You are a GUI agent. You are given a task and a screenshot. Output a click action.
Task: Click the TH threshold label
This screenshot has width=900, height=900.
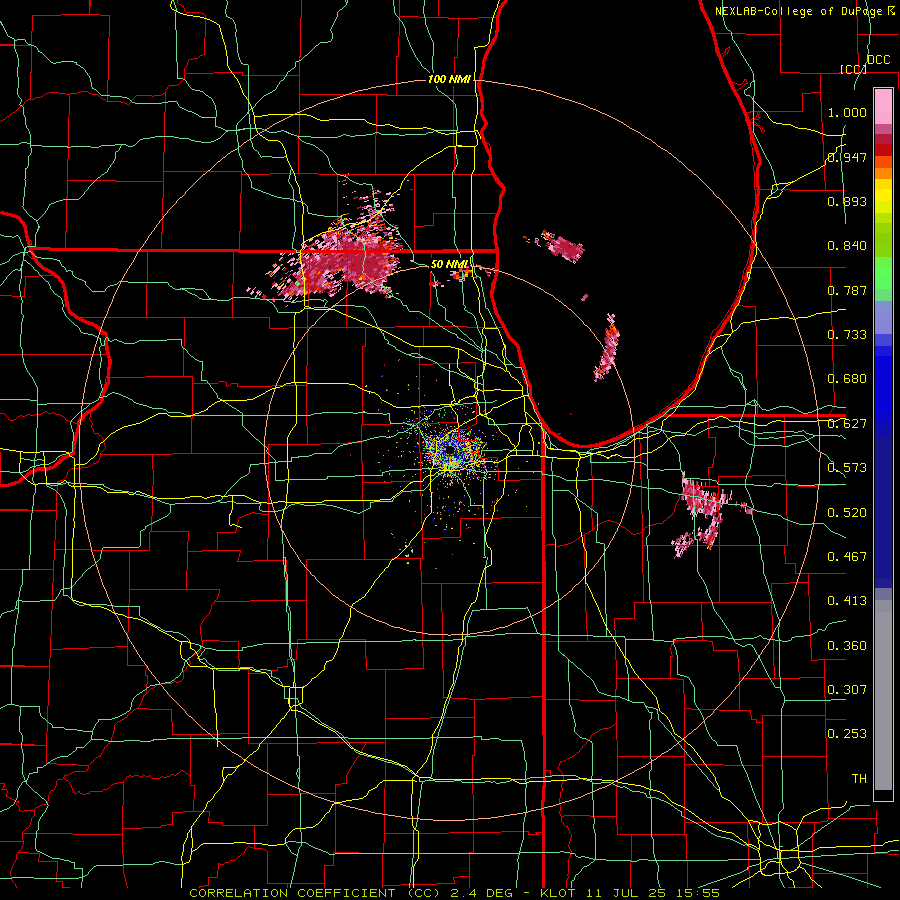pyautogui.click(x=859, y=779)
